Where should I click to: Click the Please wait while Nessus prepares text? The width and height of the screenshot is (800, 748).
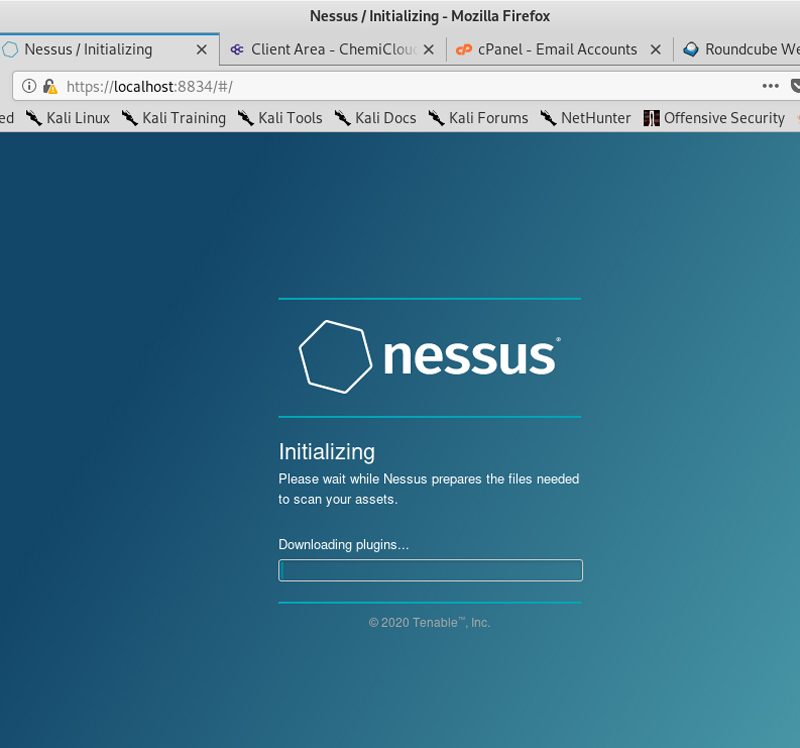coord(429,489)
